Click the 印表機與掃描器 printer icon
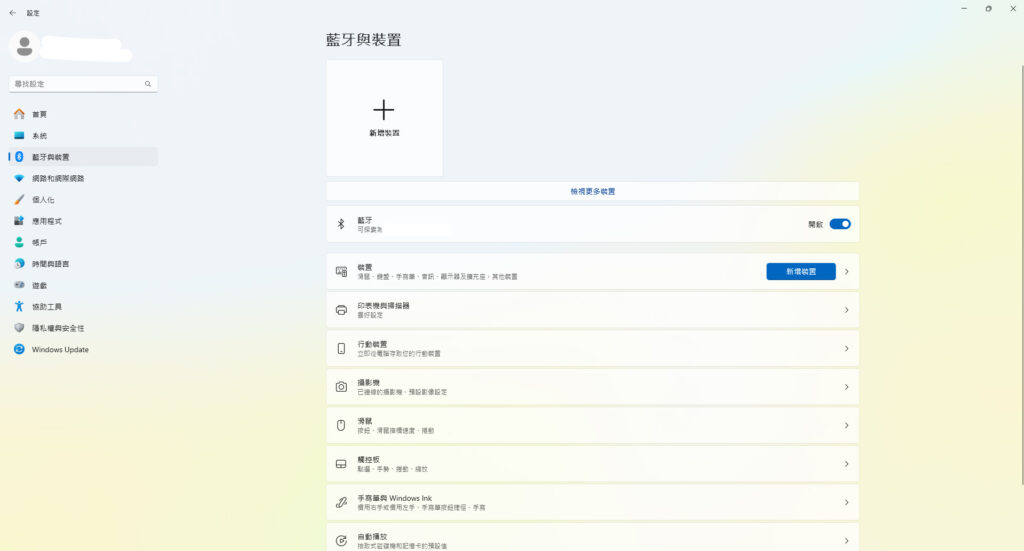The image size is (1024, 551). 341,310
